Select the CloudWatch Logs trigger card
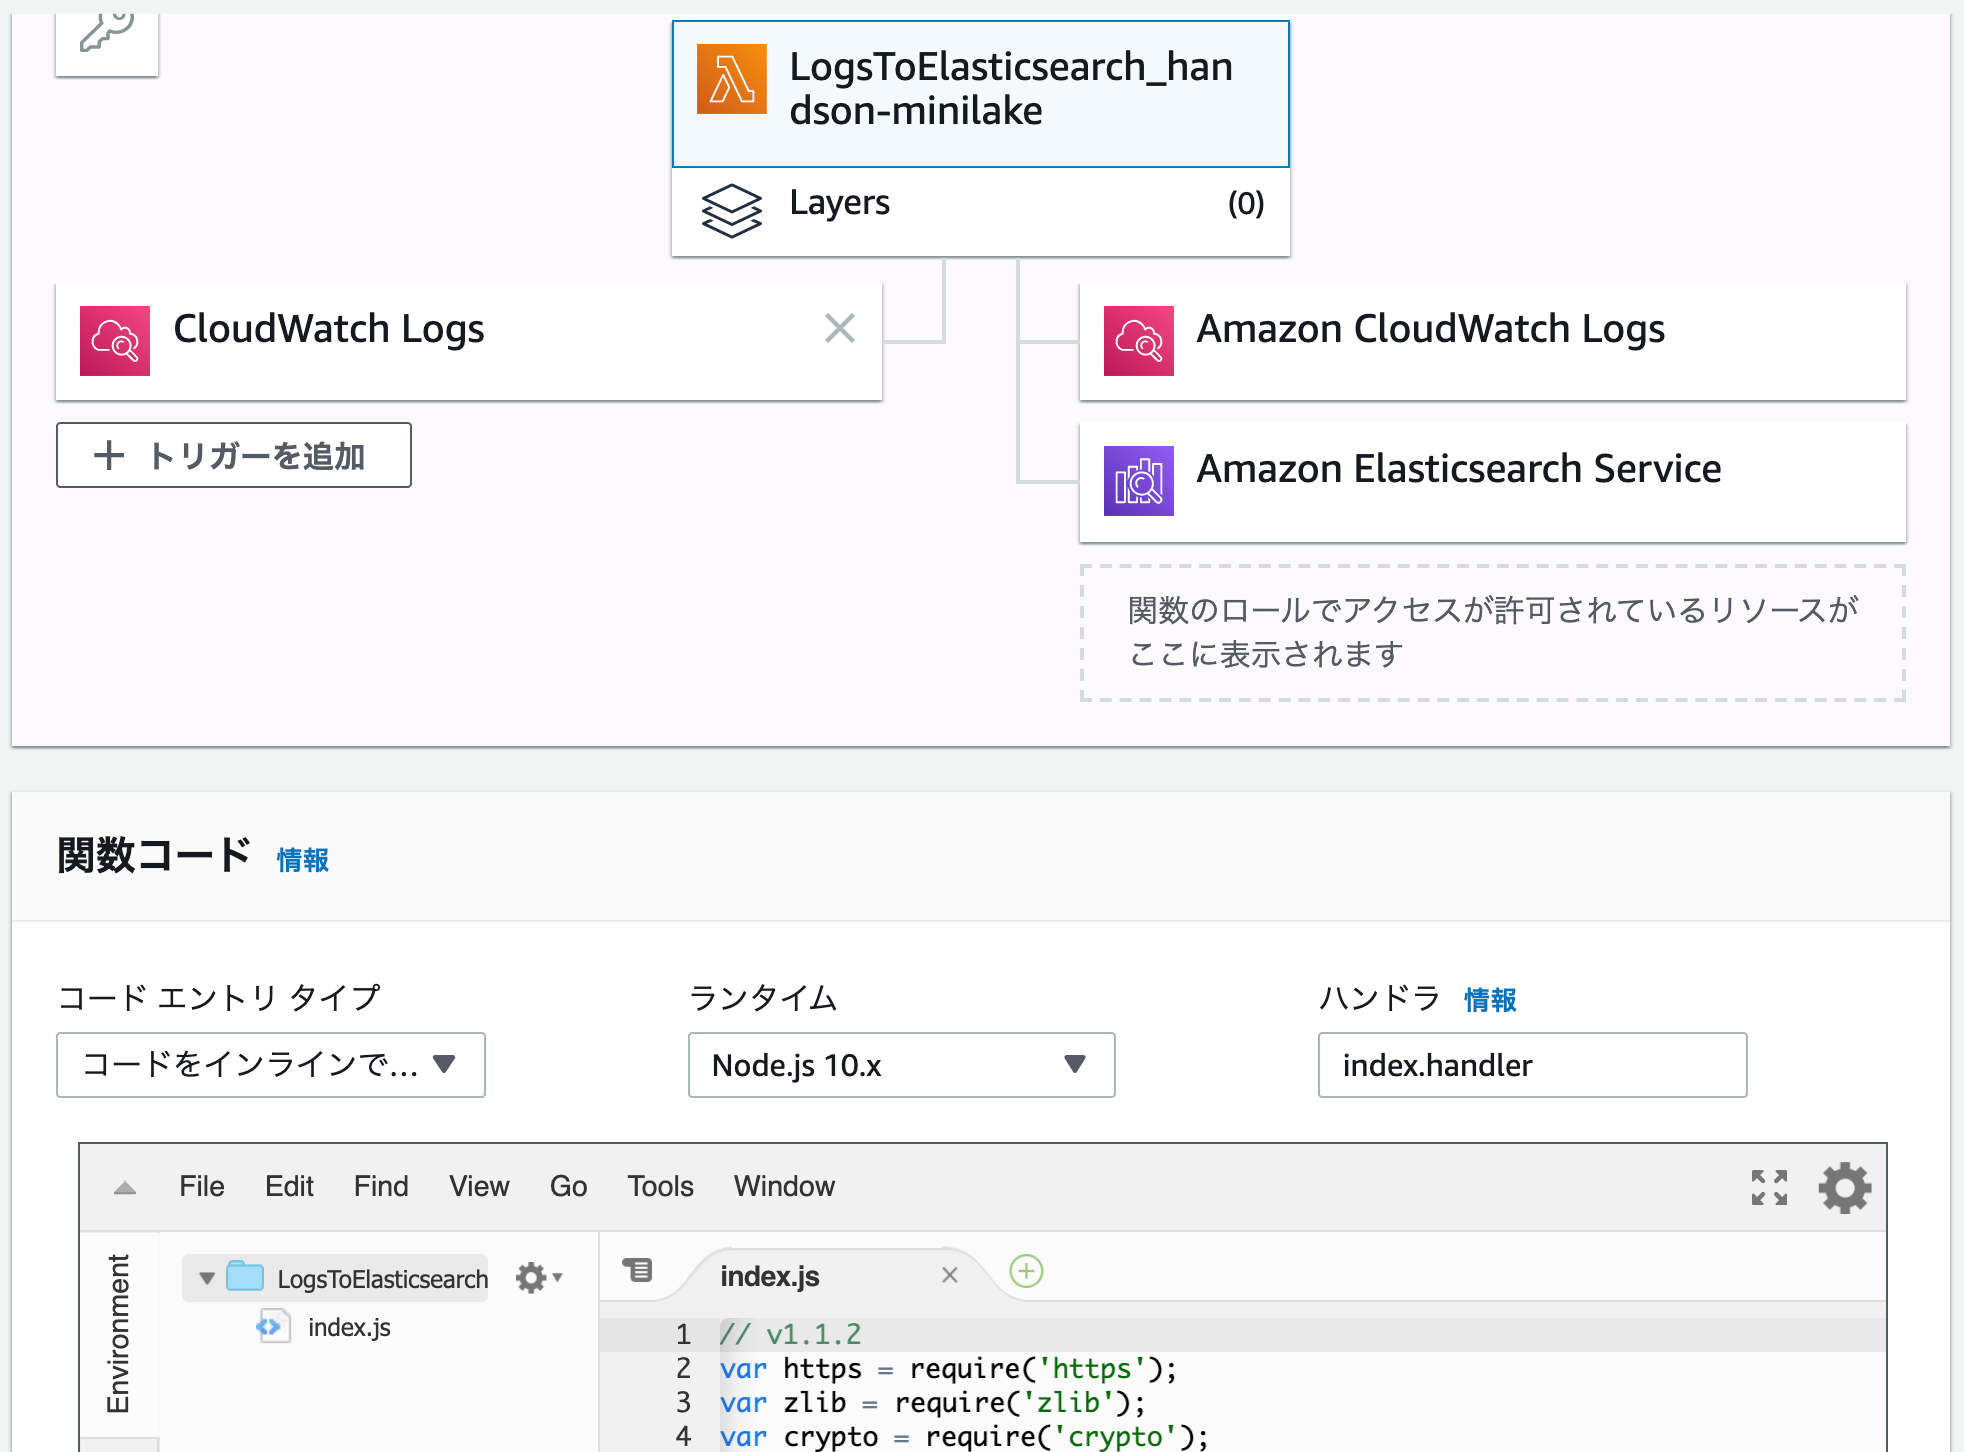Viewport: 1964px width, 1452px height. click(469, 341)
